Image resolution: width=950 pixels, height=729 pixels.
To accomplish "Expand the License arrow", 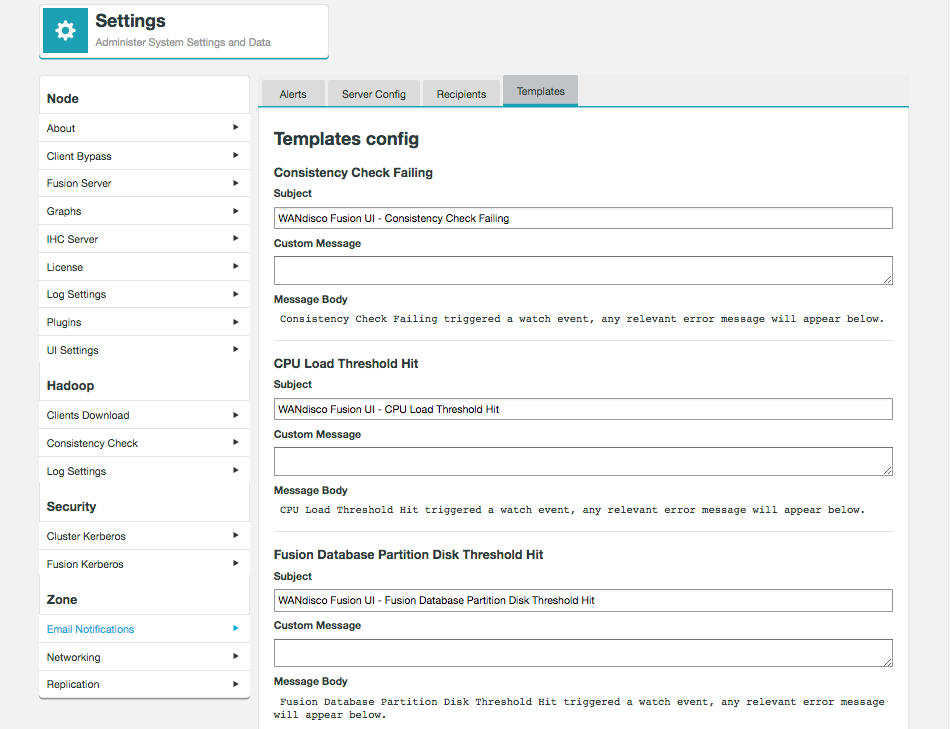I will click(236, 266).
